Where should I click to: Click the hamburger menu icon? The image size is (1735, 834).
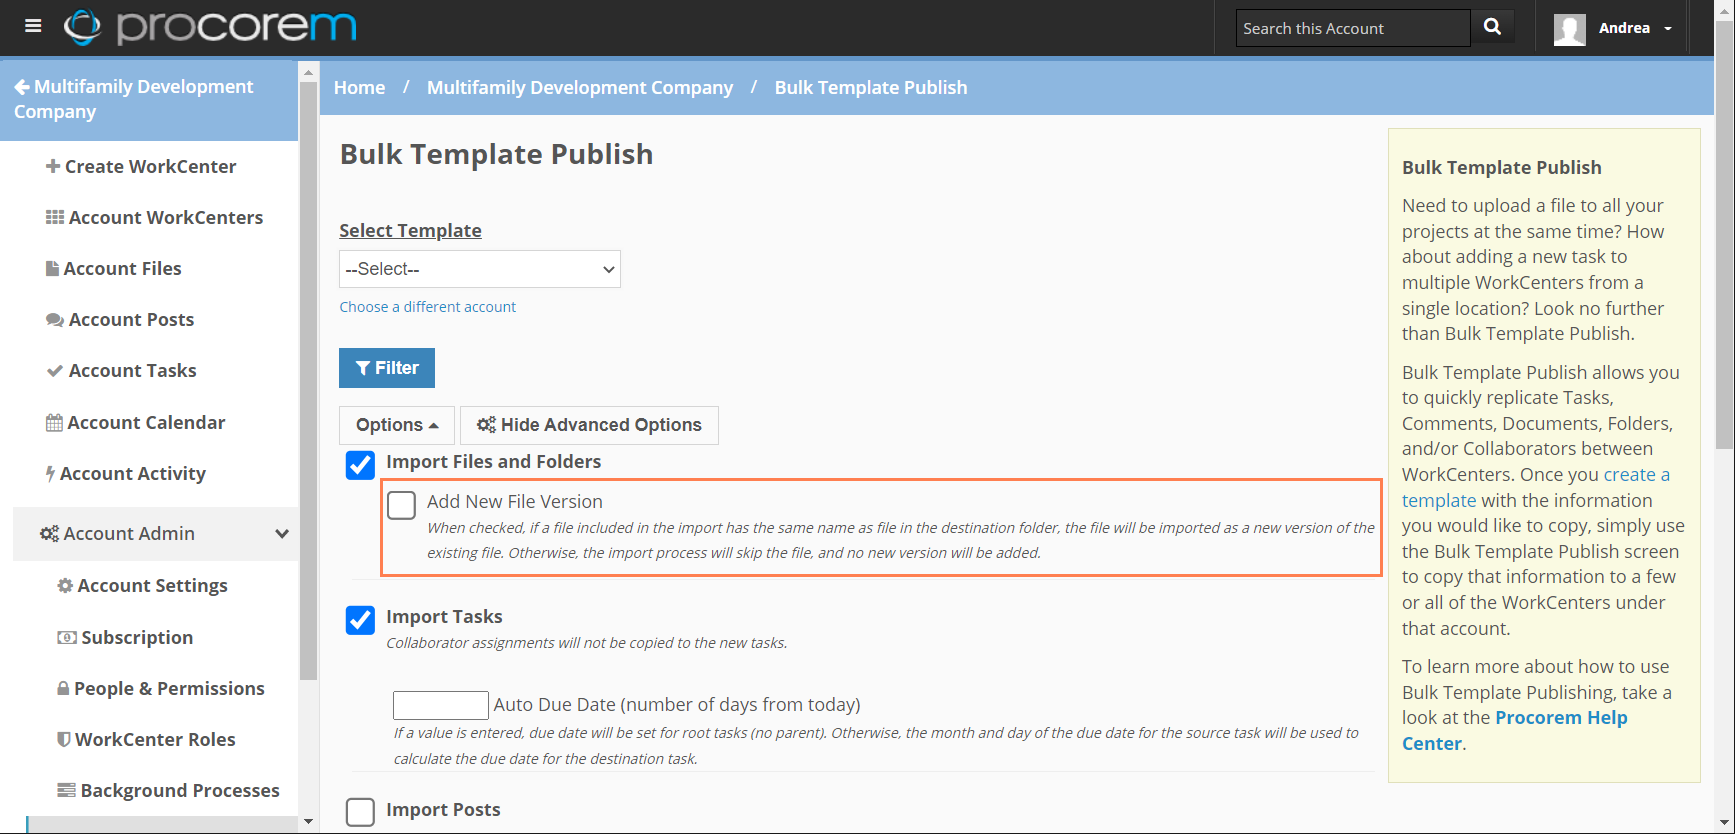33,26
